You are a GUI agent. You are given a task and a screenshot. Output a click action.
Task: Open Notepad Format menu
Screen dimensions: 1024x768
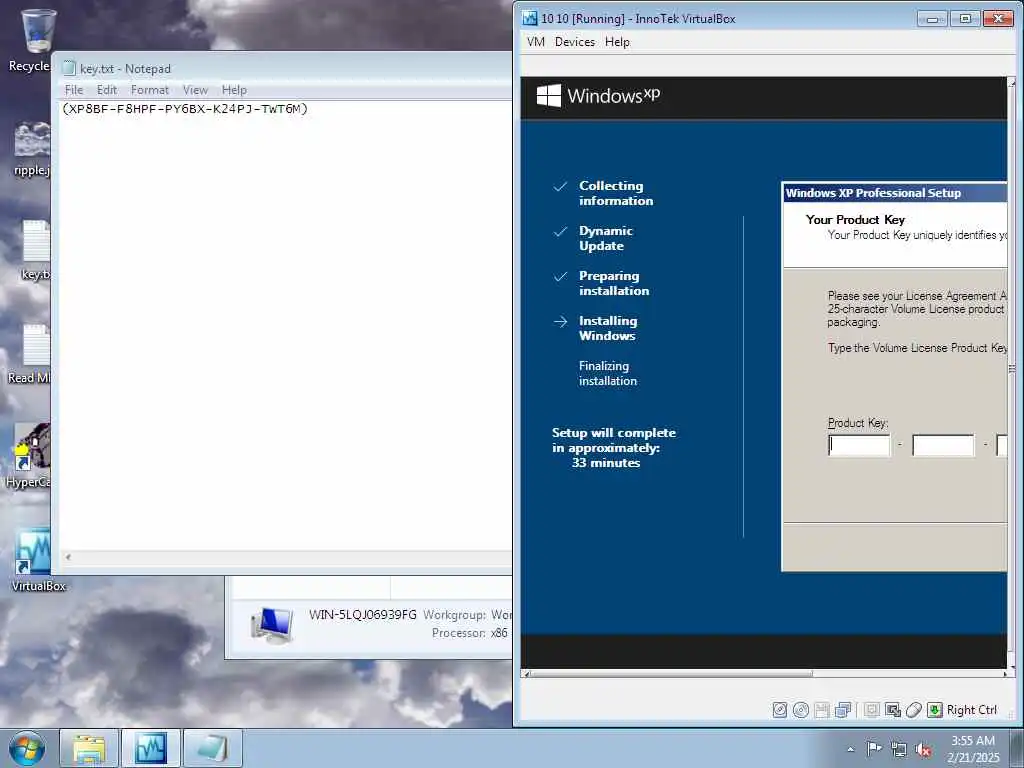click(x=150, y=89)
